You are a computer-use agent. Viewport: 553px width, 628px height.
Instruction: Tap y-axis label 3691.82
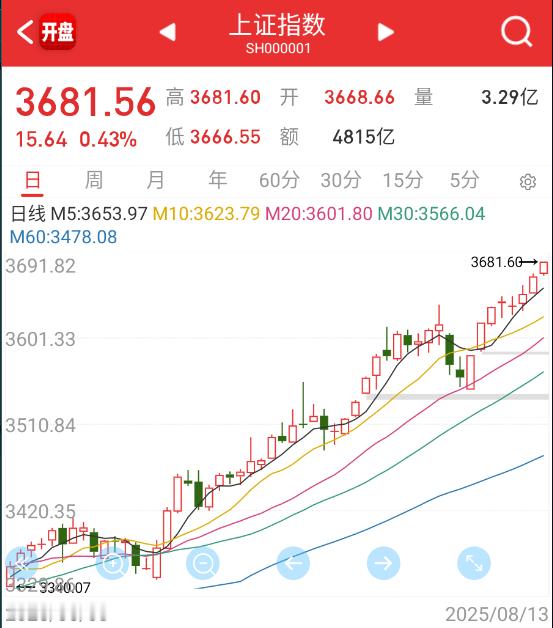[x=40, y=266]
